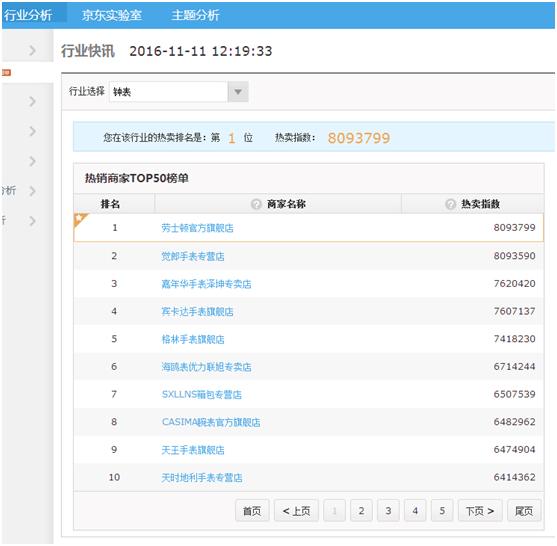Screen dimensions: 557x546
Task: Expand the sidebar item ending in 析
Action: click(32, 191)
